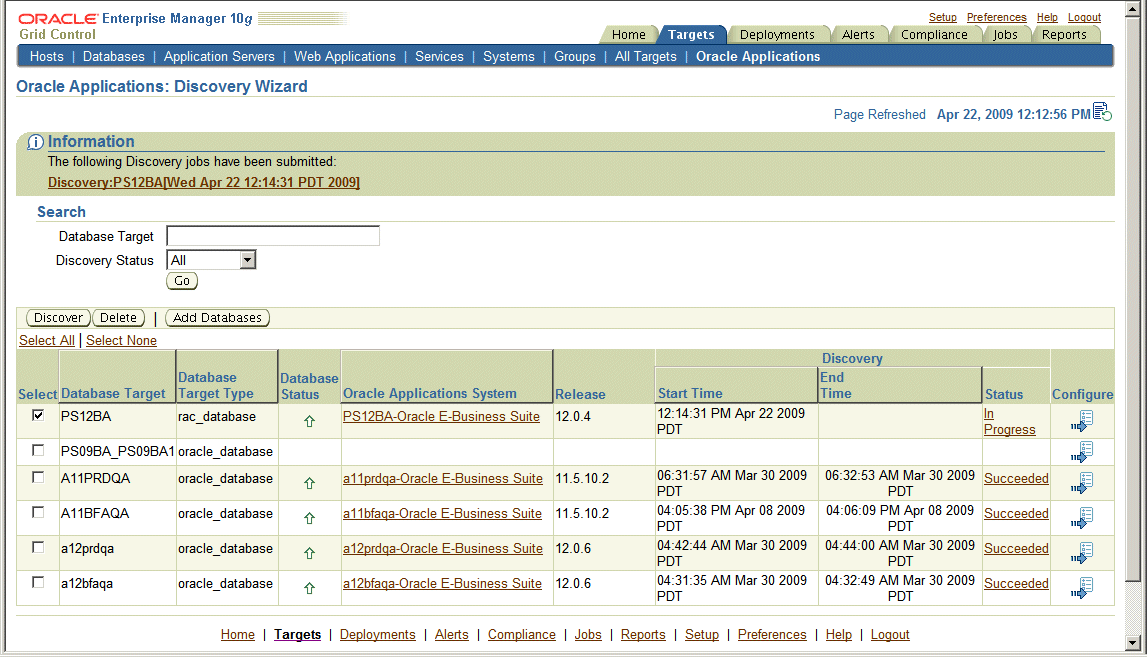1147x657 pixels.
Task: Click the footer Compliance link
Action: click(522, 634)
